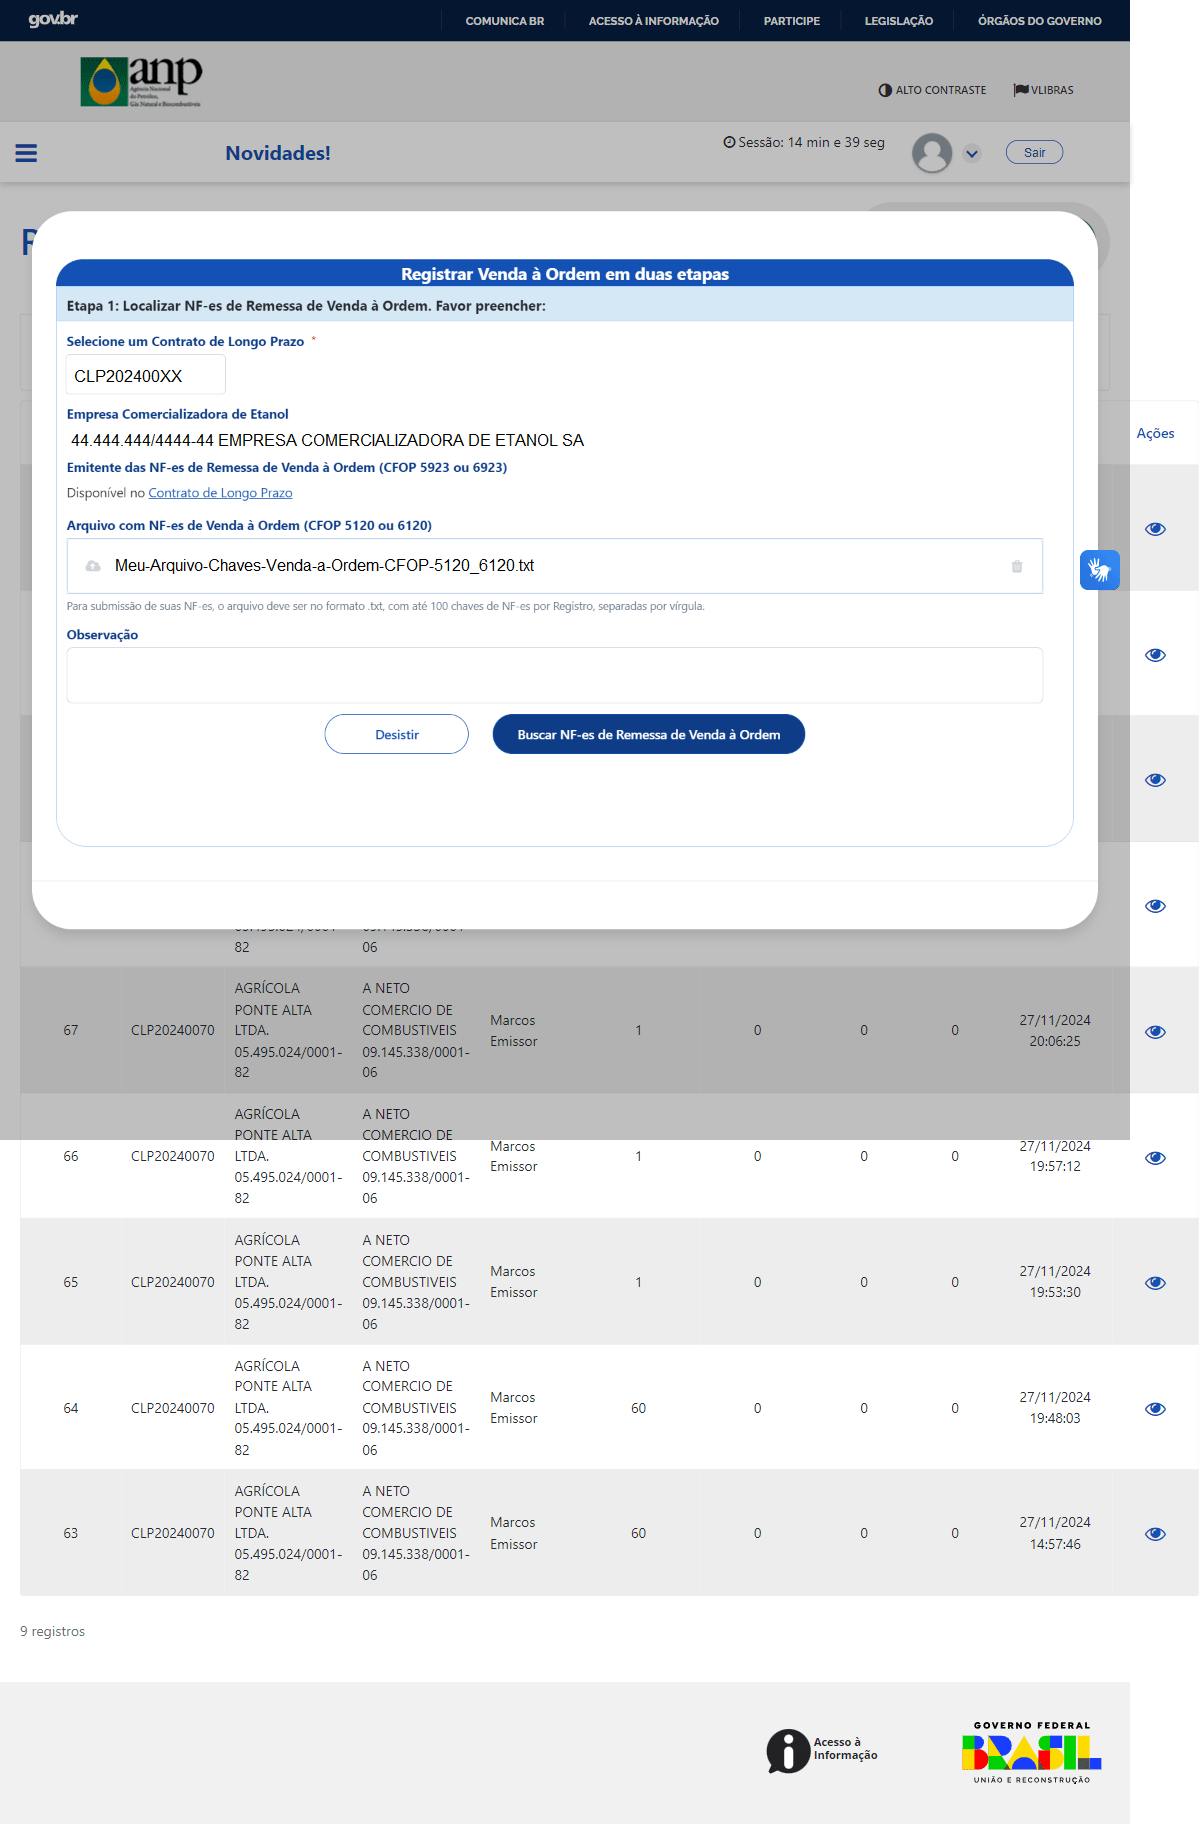View record 66 with the eye icon
Screen dimensions: 1199x1824
click(1155, 1157)
